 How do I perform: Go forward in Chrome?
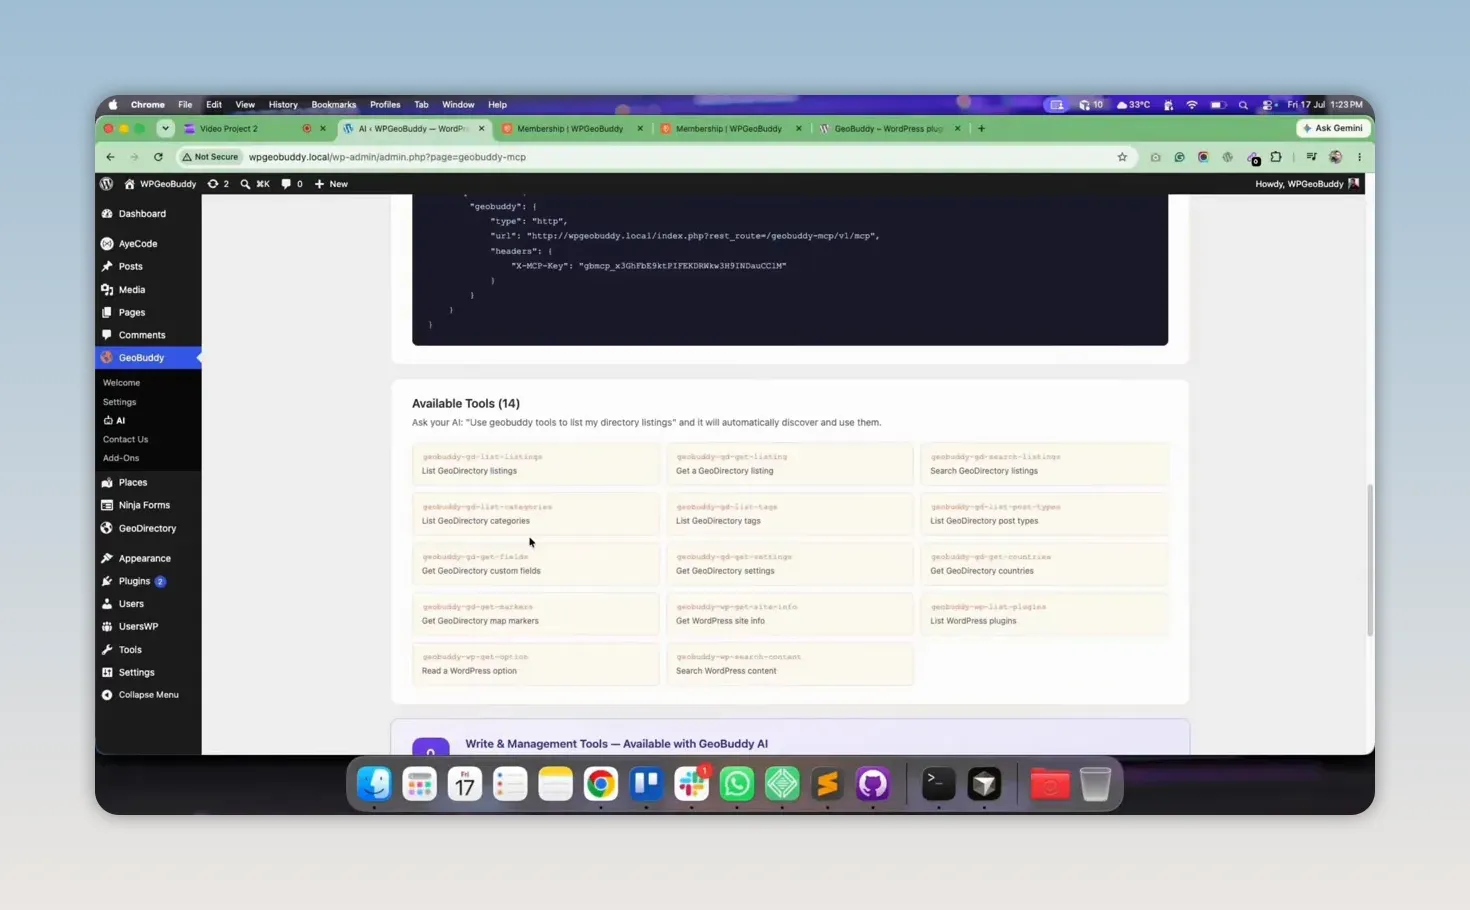coord(134,157)
